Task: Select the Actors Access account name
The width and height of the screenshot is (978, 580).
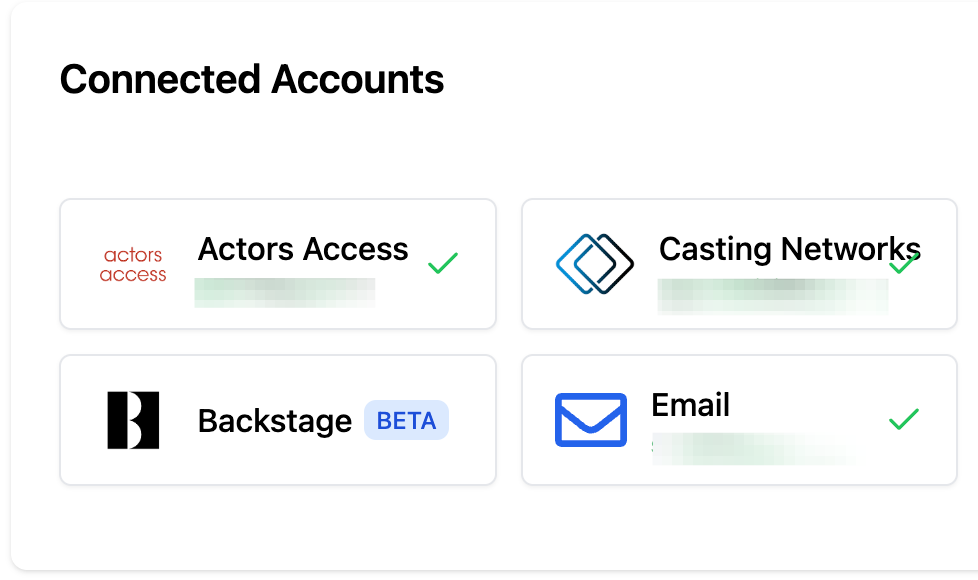Action: pos(303,249)
